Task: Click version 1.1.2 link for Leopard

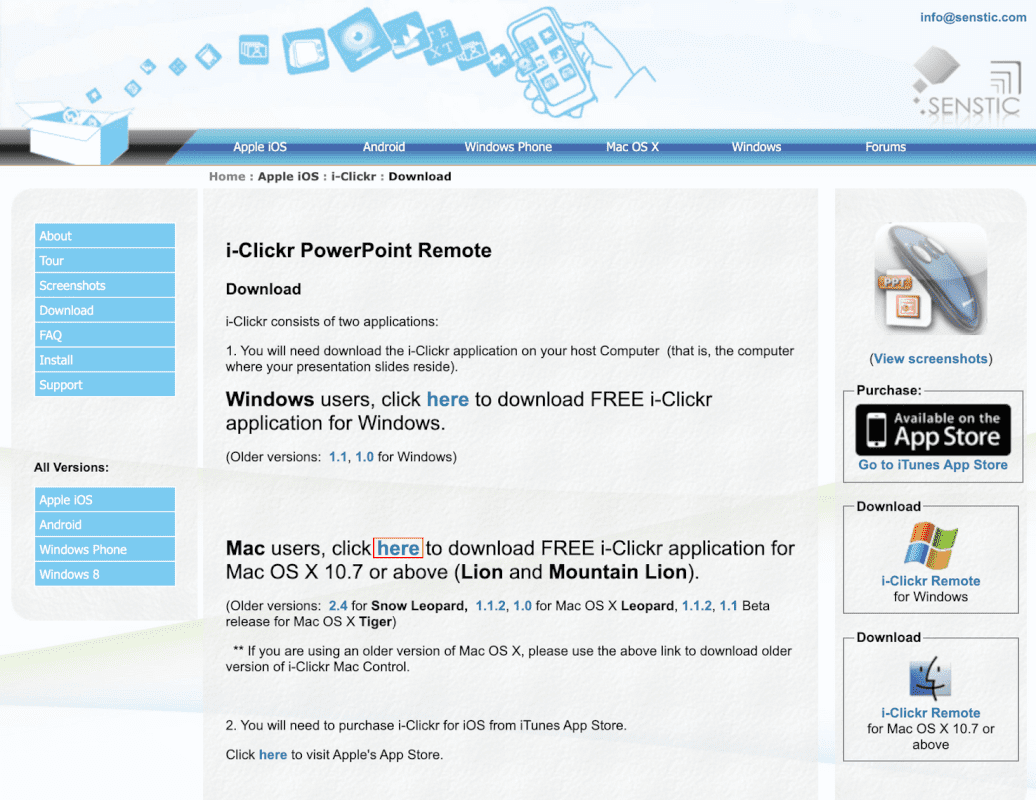Action: (x=490, y=606)
